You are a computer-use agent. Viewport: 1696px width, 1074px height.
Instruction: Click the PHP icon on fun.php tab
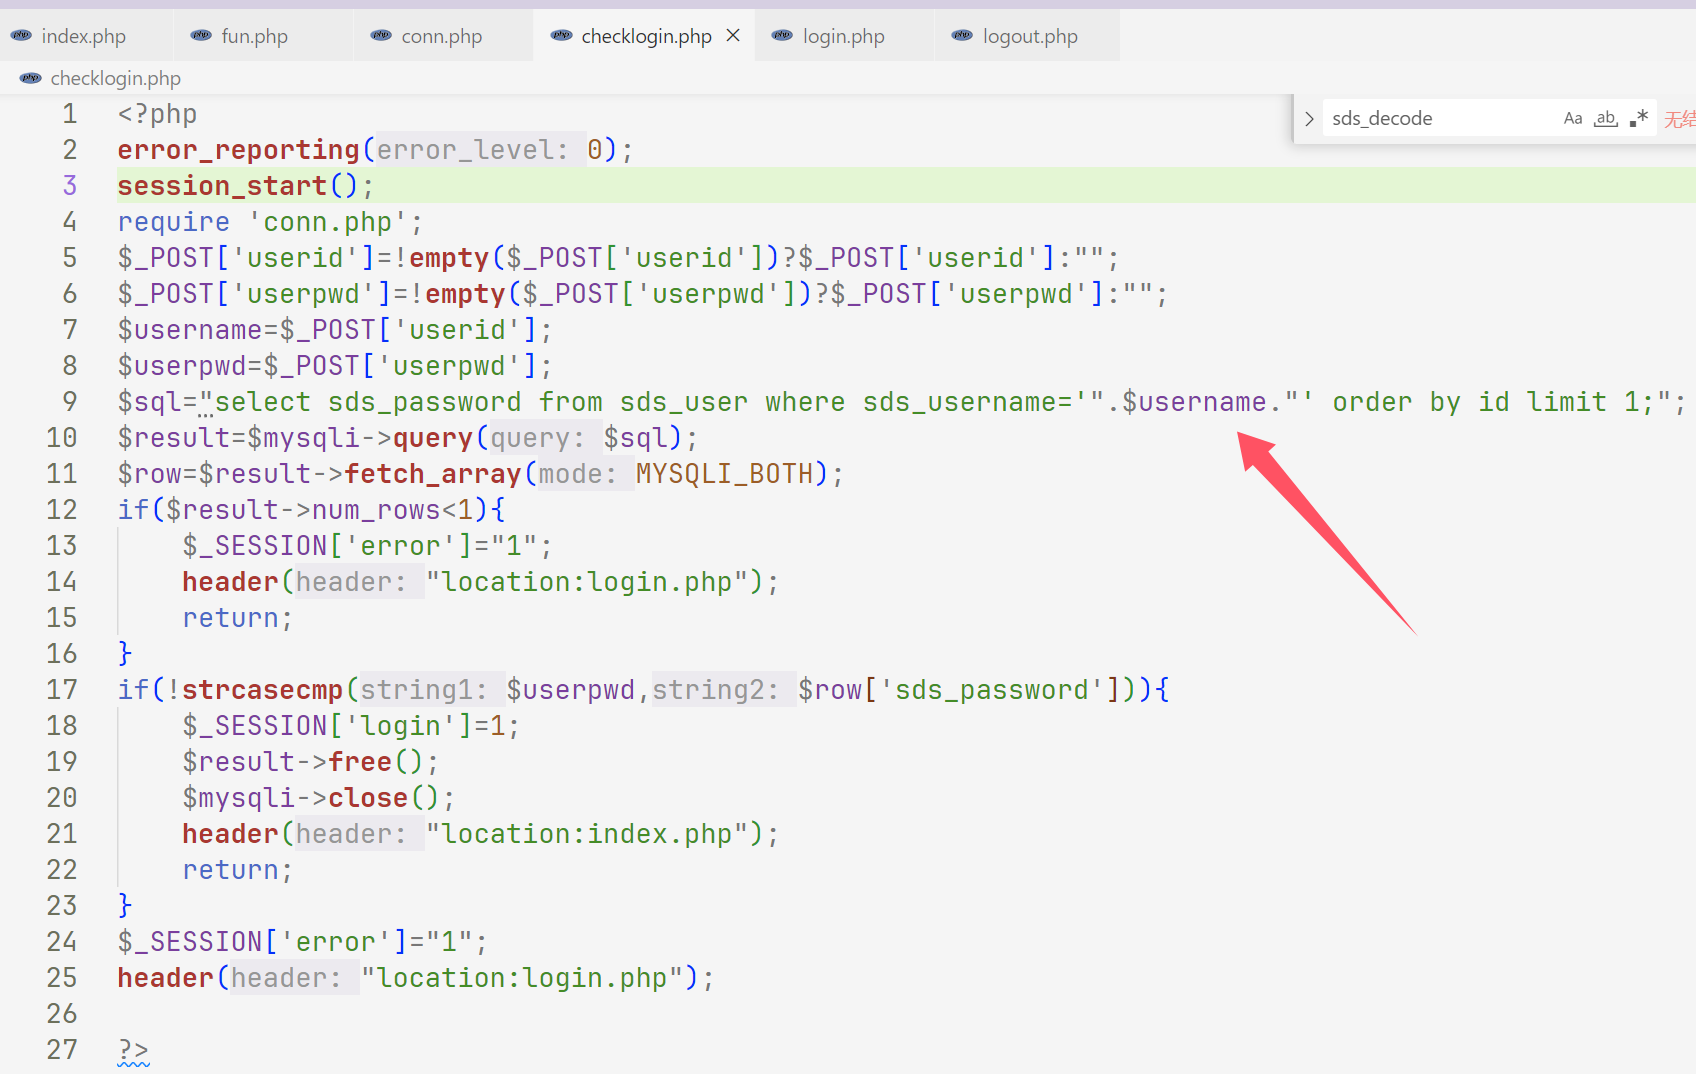[201, 36]
